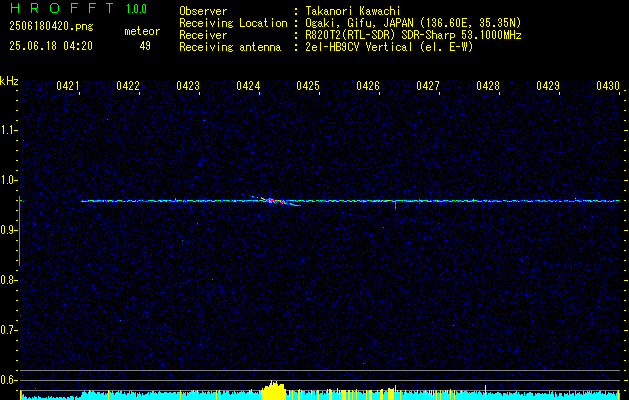Select the version number 1.0.0

point(136,9)
